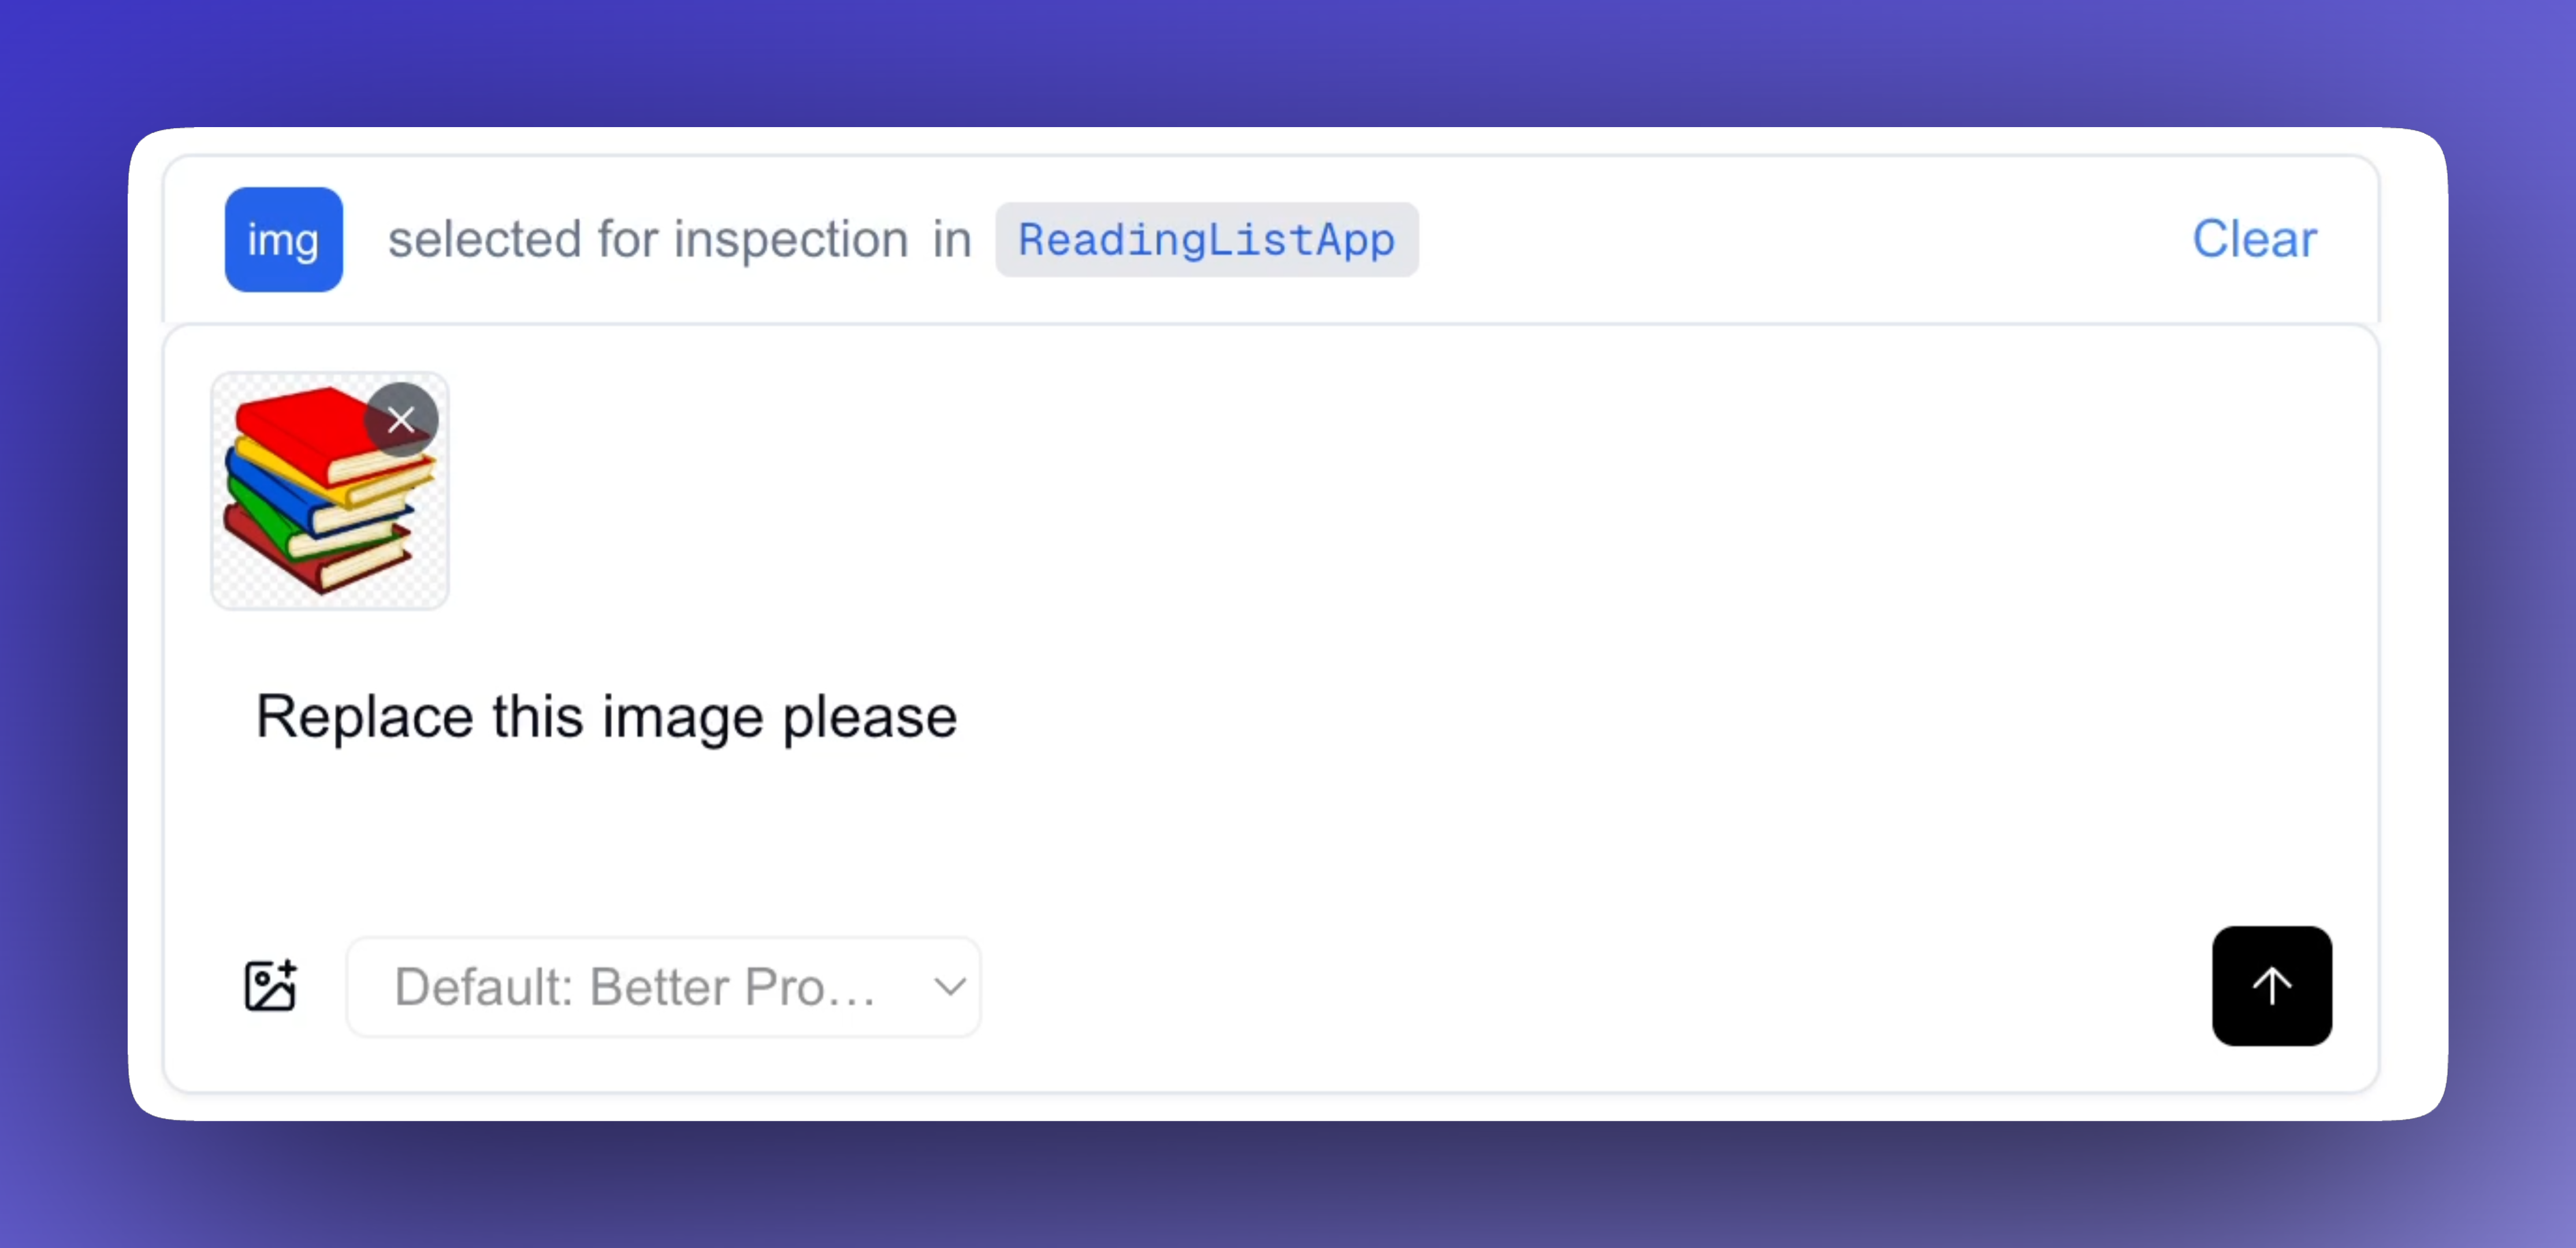Send the message with the arrow button
Screen dimensions: 2576x1248
pos(2271,986)
